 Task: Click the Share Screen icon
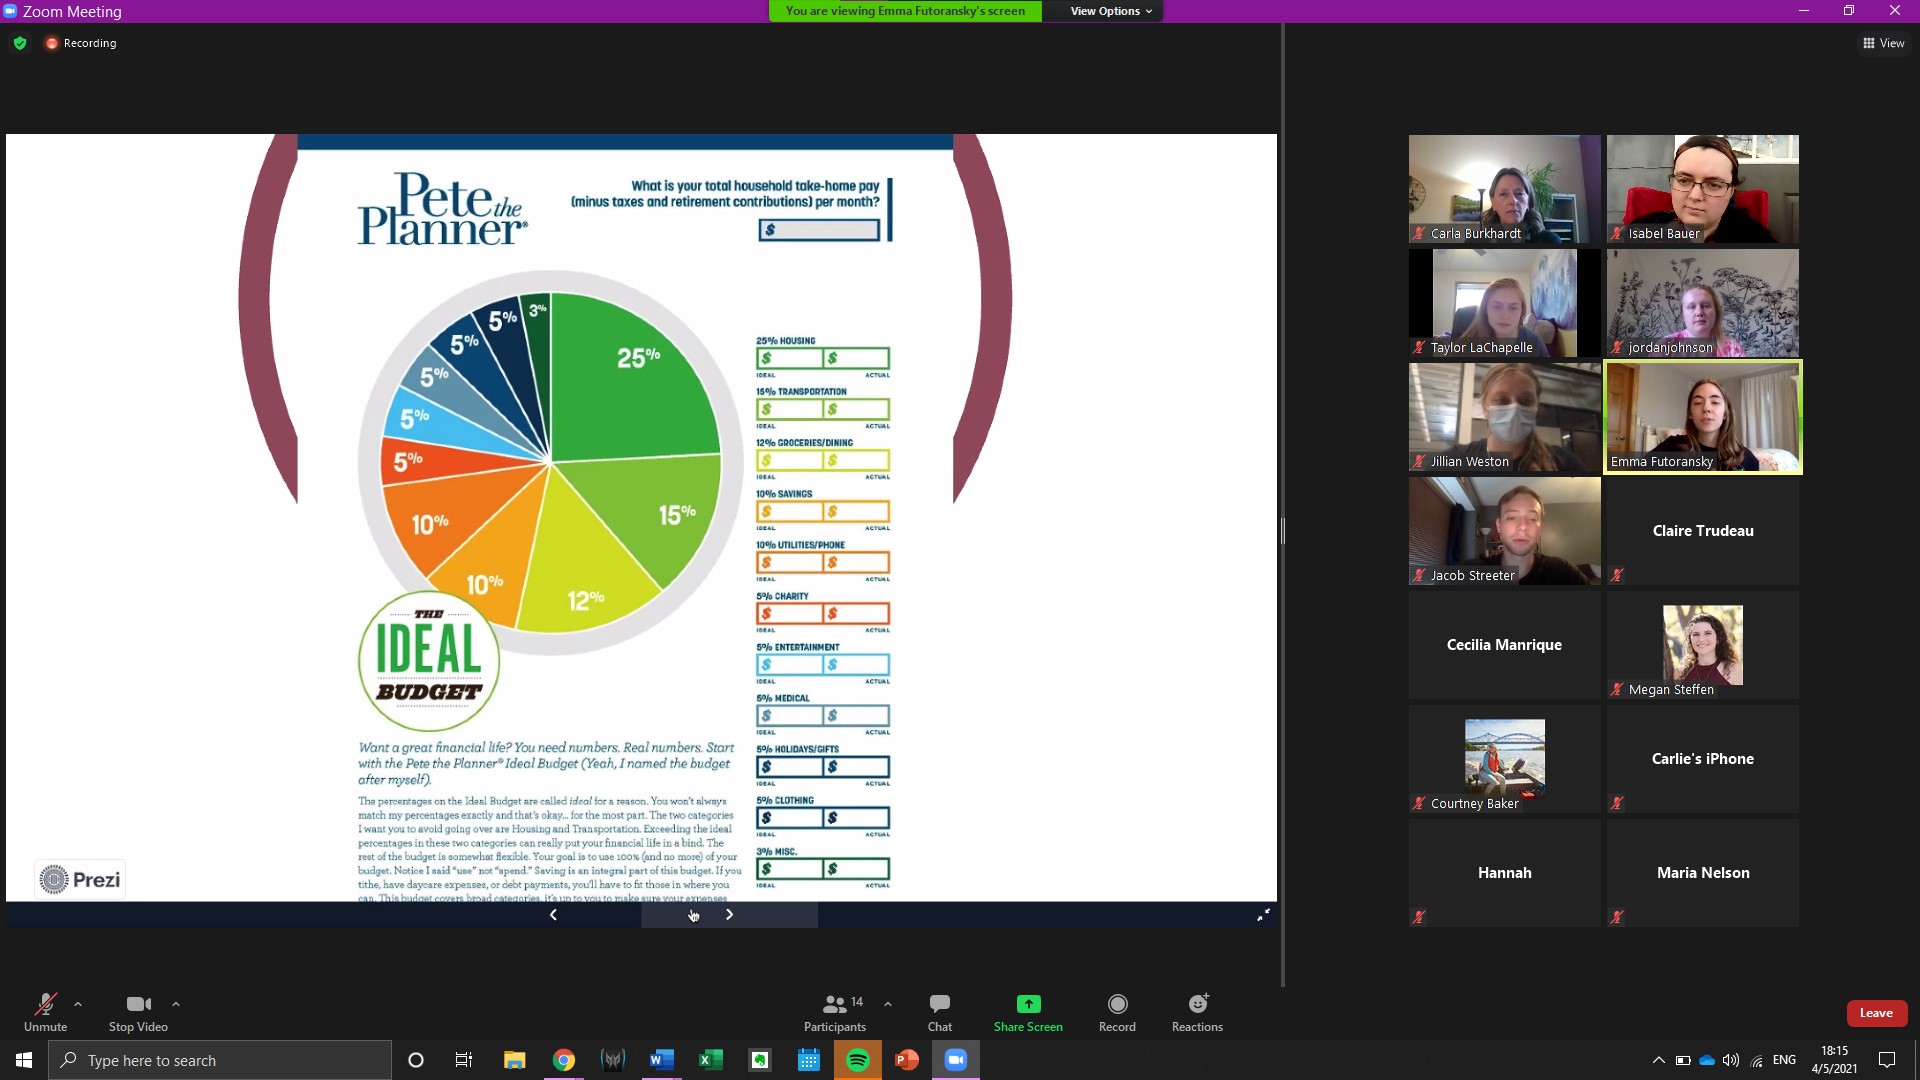tap(1028, 1004)
